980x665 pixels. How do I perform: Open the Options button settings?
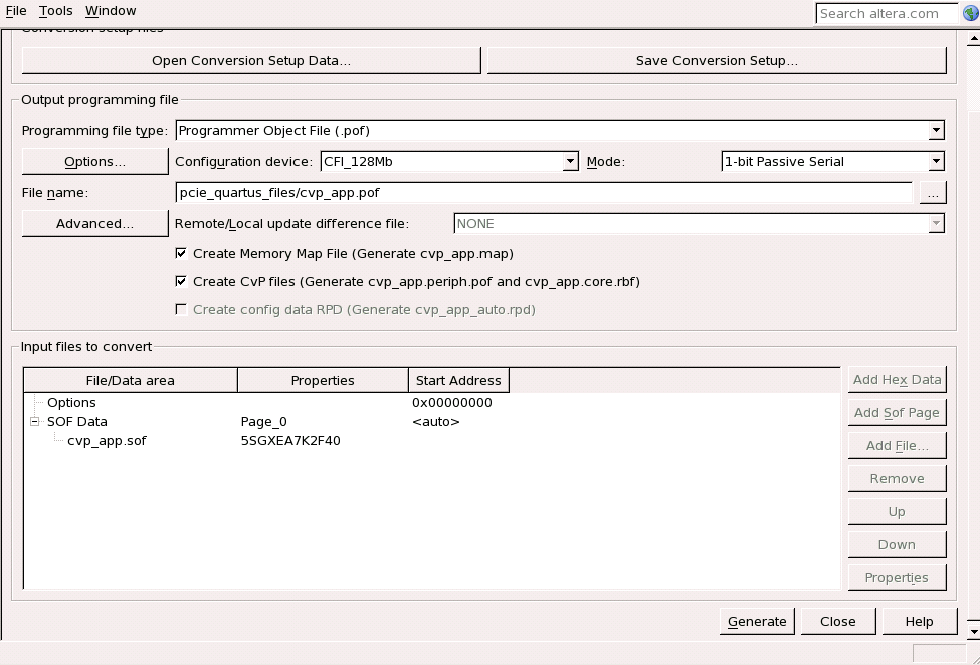pyautogui.click(x=95, y=162)
